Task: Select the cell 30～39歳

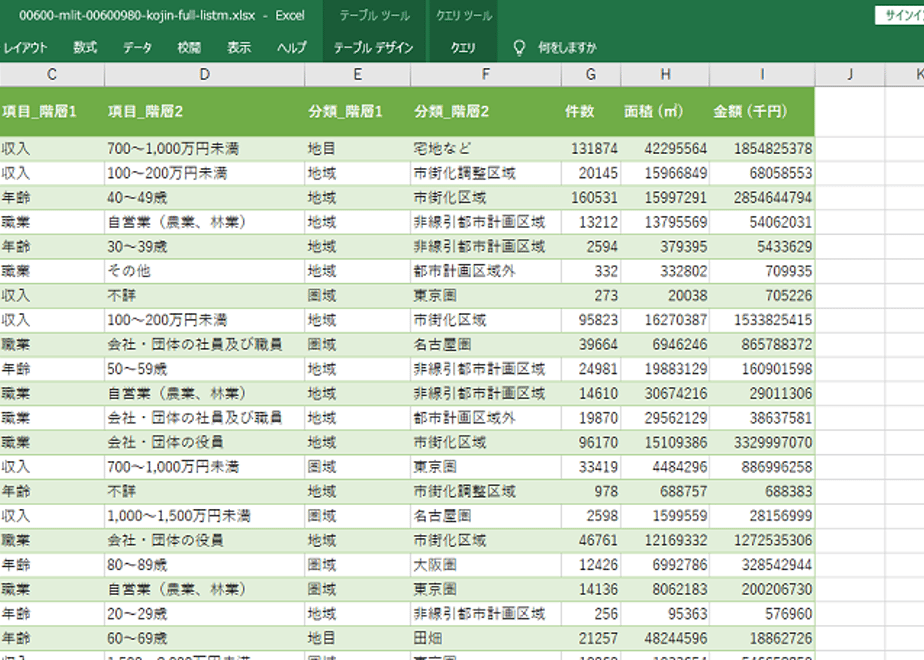Action: [x=204, y=246]
